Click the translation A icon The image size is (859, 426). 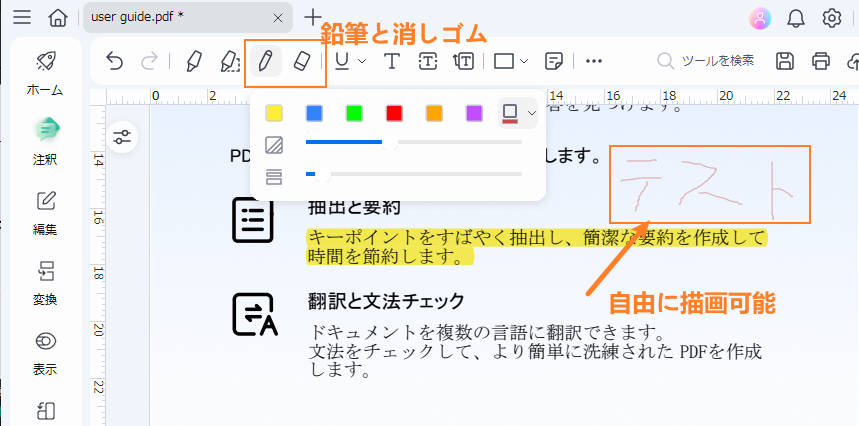coord(255,315)
